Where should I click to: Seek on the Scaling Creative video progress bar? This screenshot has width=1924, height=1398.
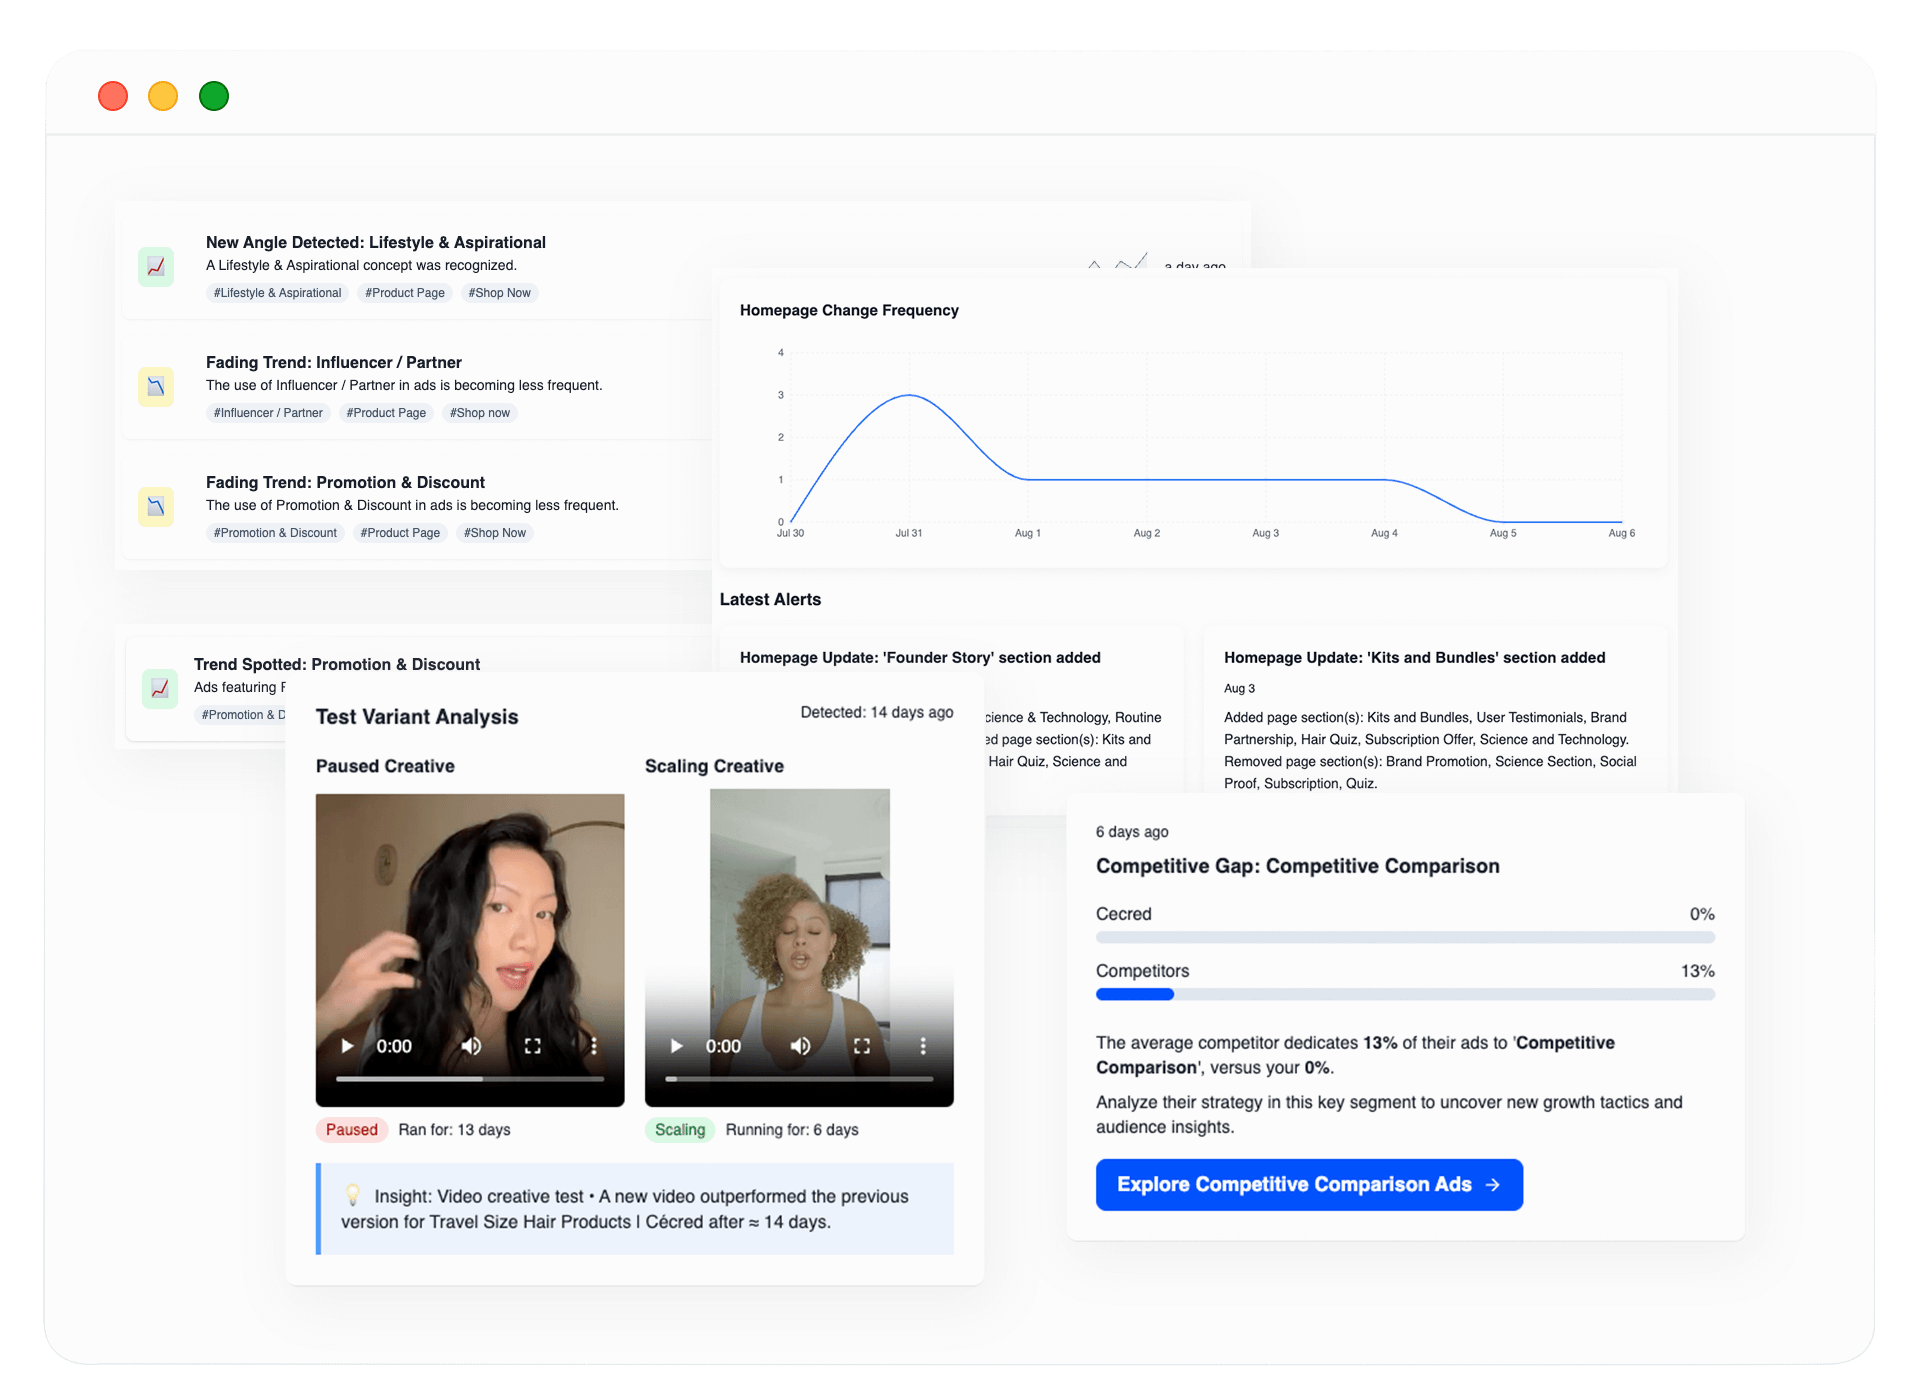point(799,1079)
